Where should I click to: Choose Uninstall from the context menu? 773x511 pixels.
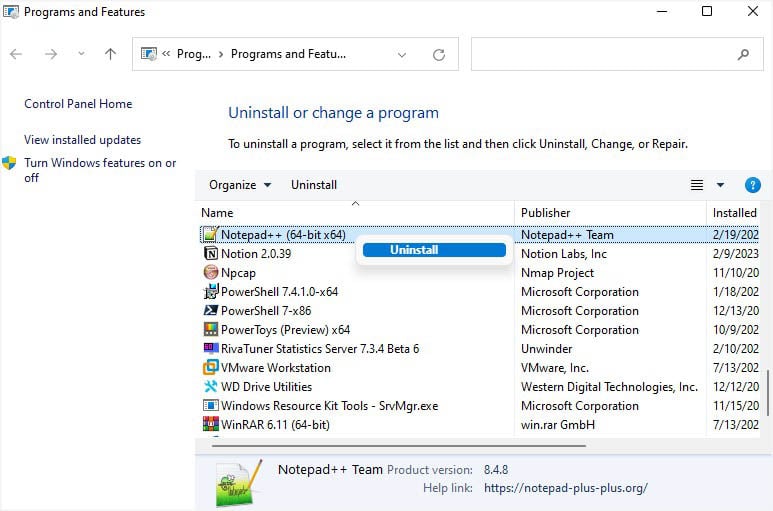tap(434, 250)
